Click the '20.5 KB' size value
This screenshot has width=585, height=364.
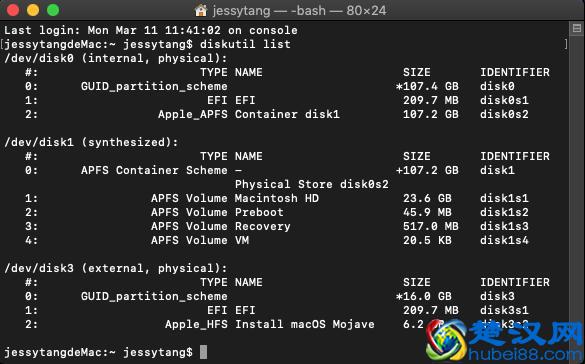427,240
